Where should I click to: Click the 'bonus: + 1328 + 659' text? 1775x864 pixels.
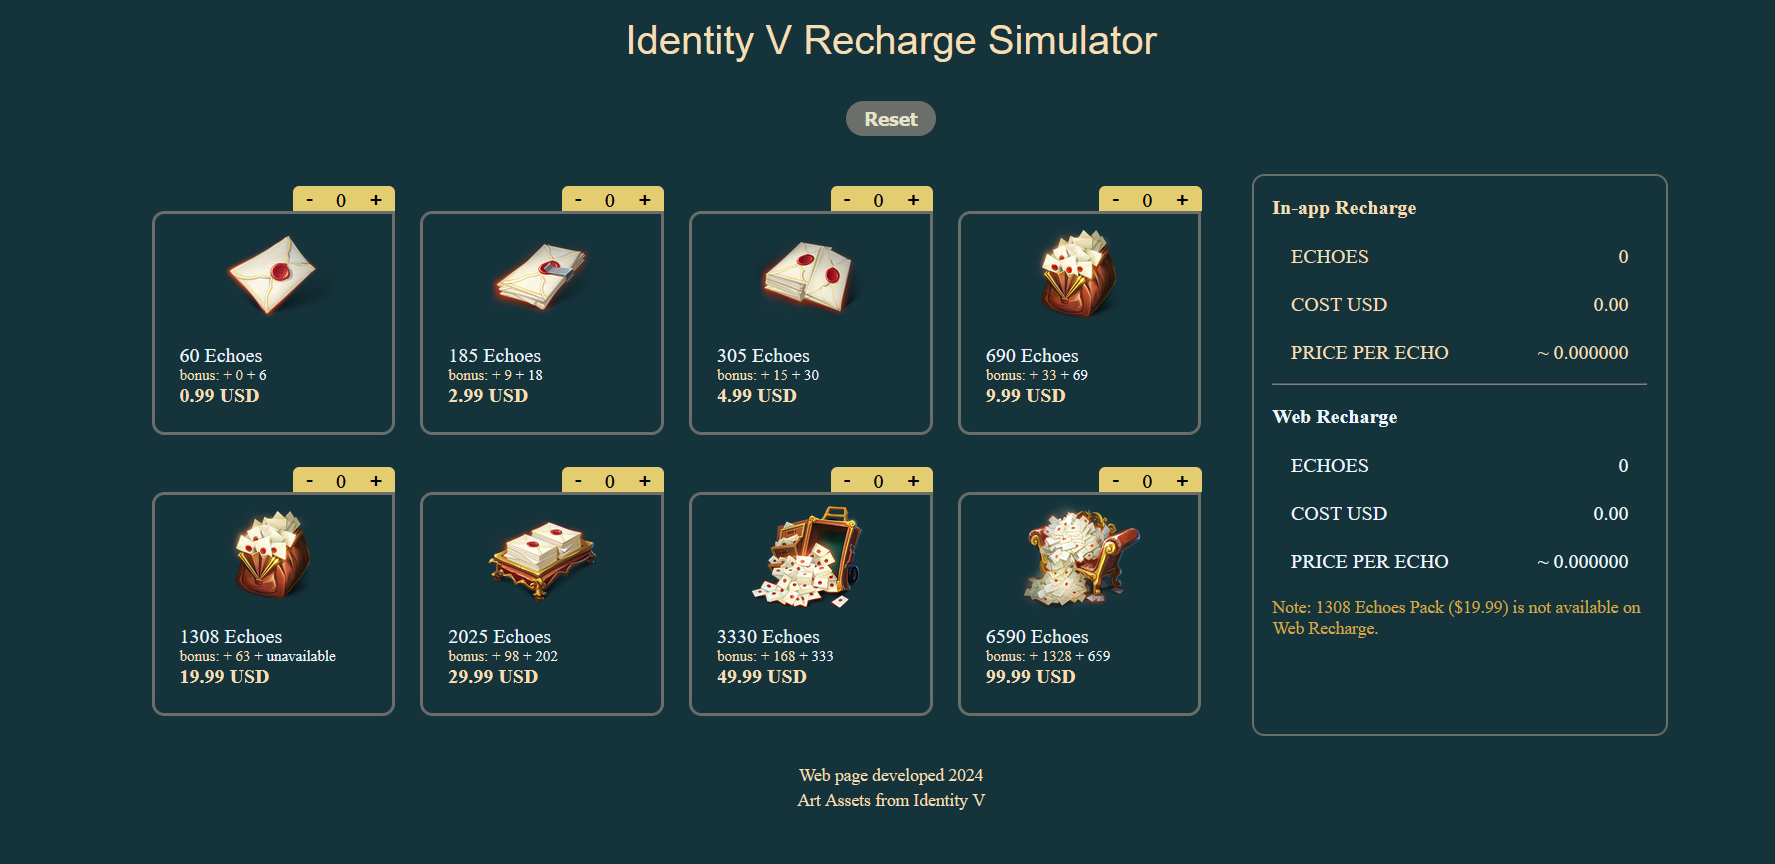coord(1048,656)
